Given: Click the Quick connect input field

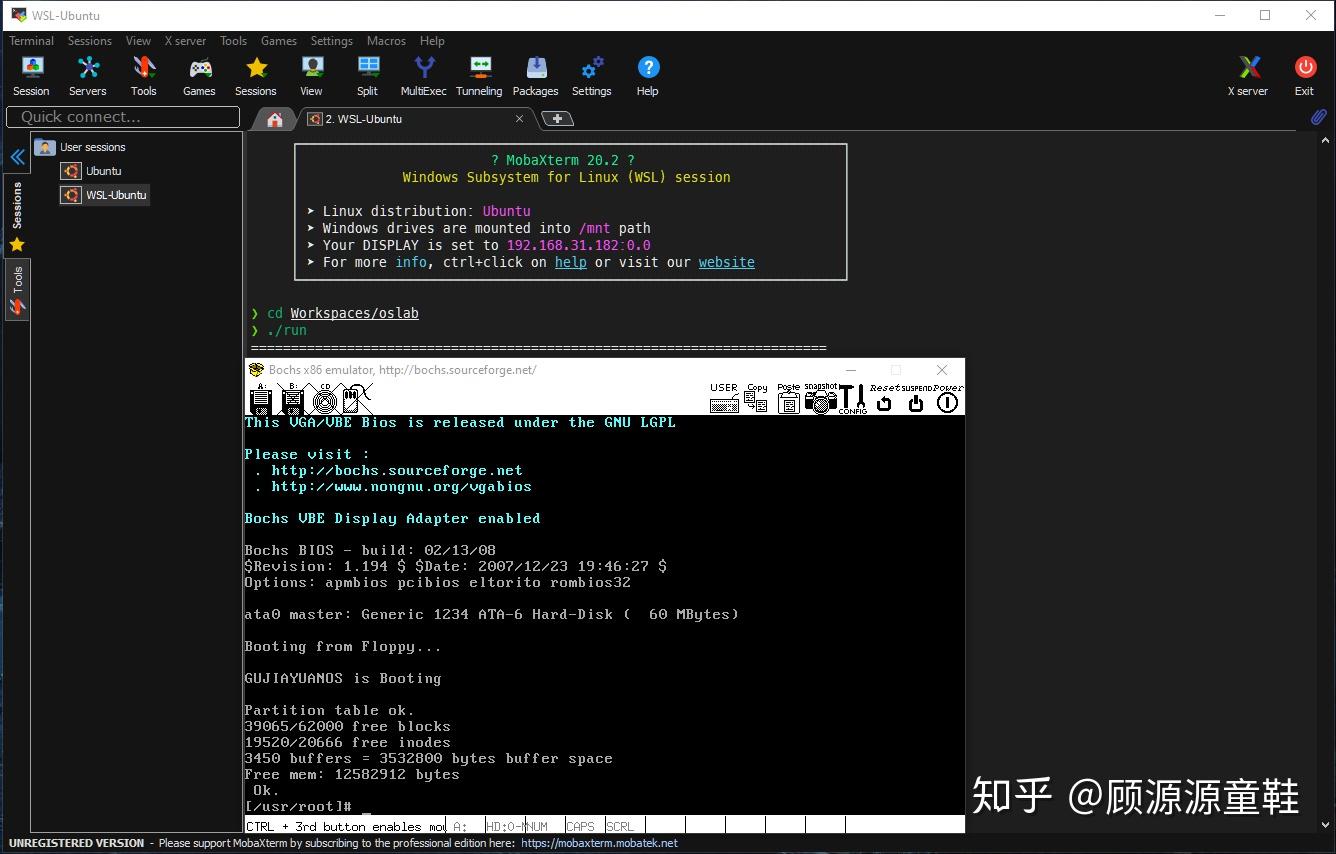Looking at the screenshot, I should tap(122, 117).
